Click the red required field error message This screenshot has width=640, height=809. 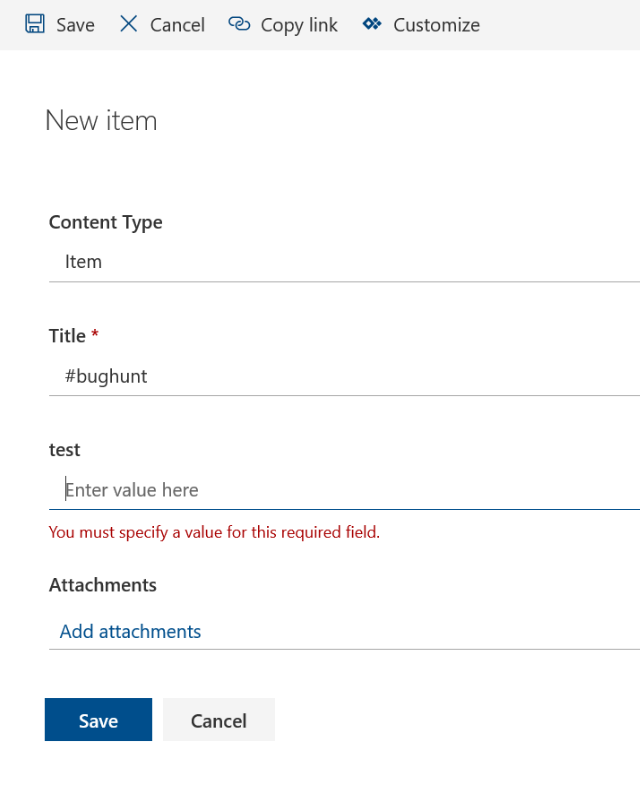(214, 532)
